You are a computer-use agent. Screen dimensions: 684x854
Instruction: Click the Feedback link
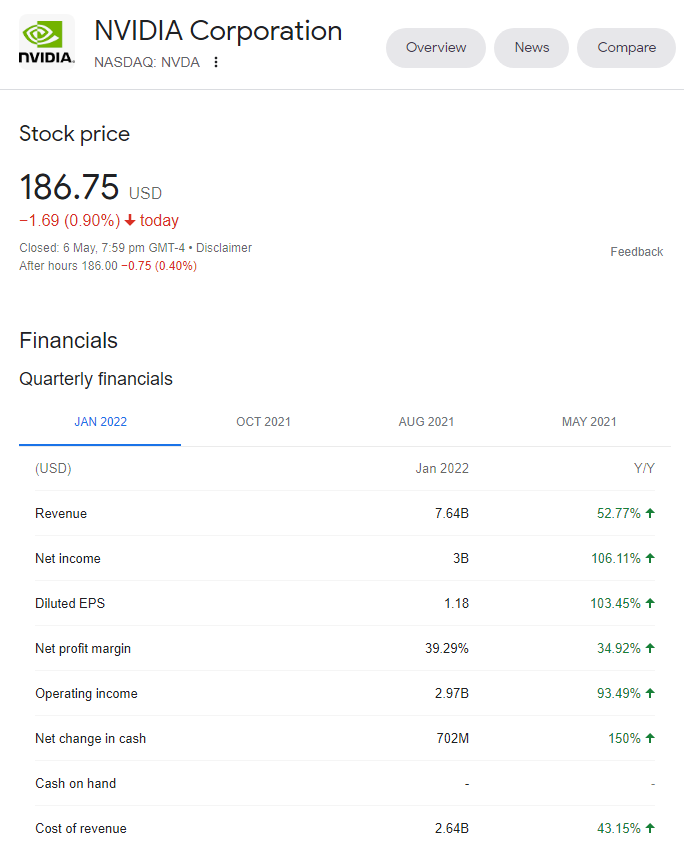coord(636,252)
